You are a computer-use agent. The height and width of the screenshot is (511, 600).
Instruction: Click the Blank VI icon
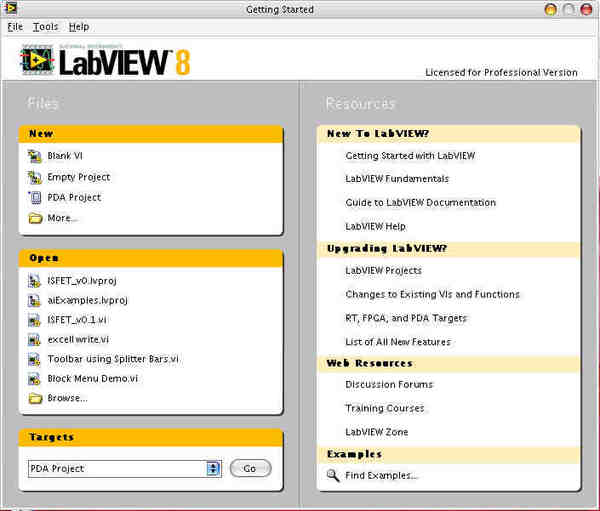(x=34, y=156)
